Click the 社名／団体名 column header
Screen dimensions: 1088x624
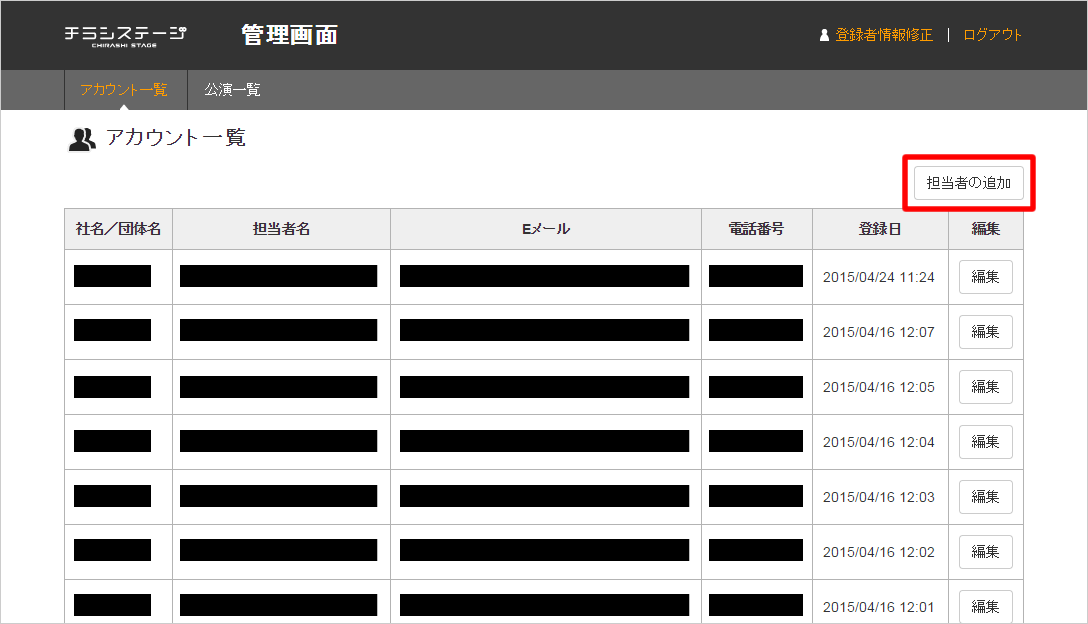(x=118, y=229)
